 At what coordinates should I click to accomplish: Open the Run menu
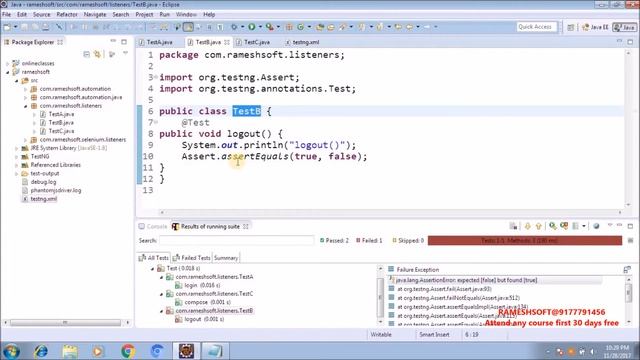point(164,14)
